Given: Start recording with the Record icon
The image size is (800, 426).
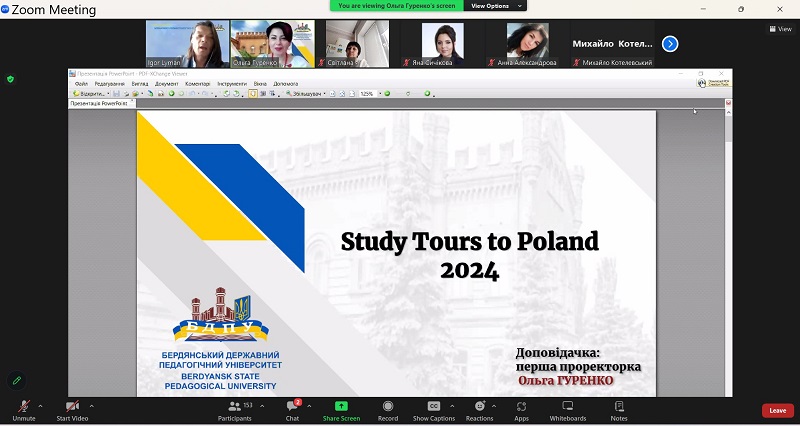Looking at the screenshot, I should coord(388,407).
